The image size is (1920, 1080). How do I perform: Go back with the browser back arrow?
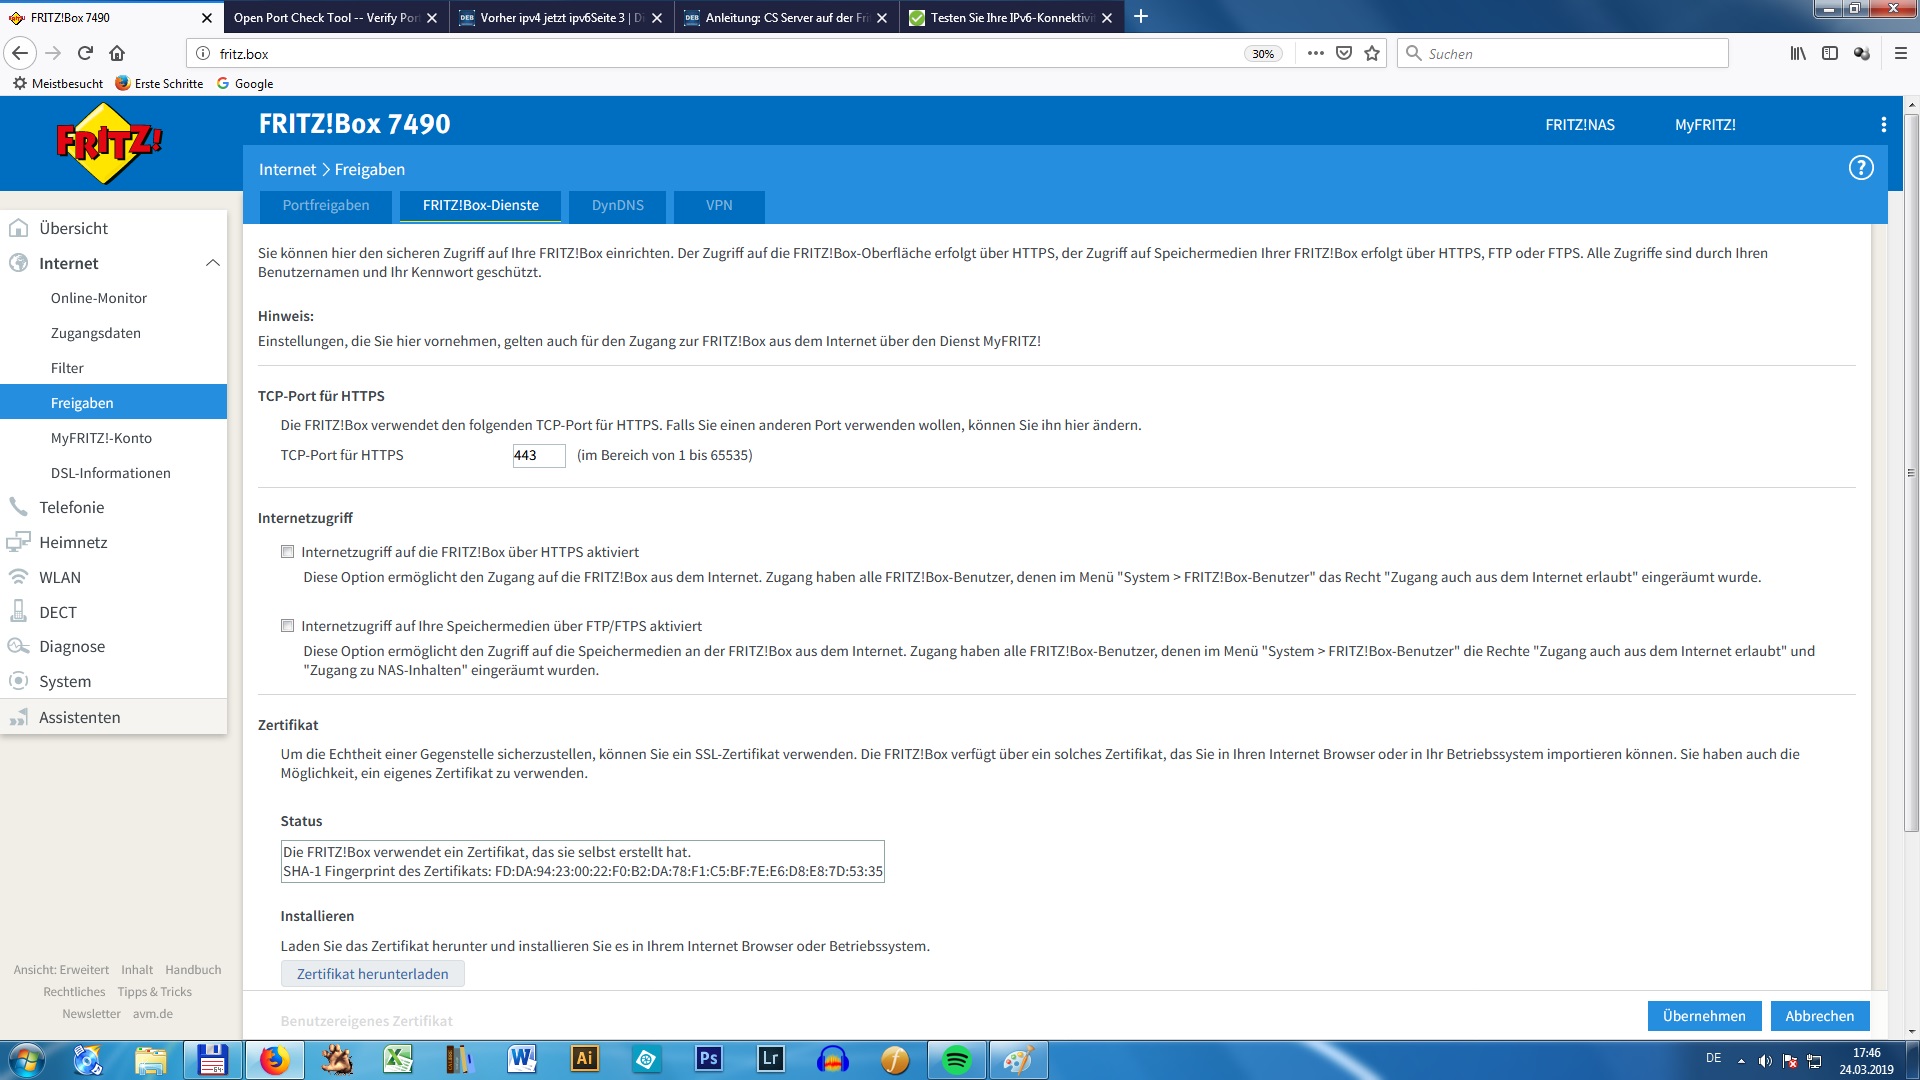[x=20, y=53]
